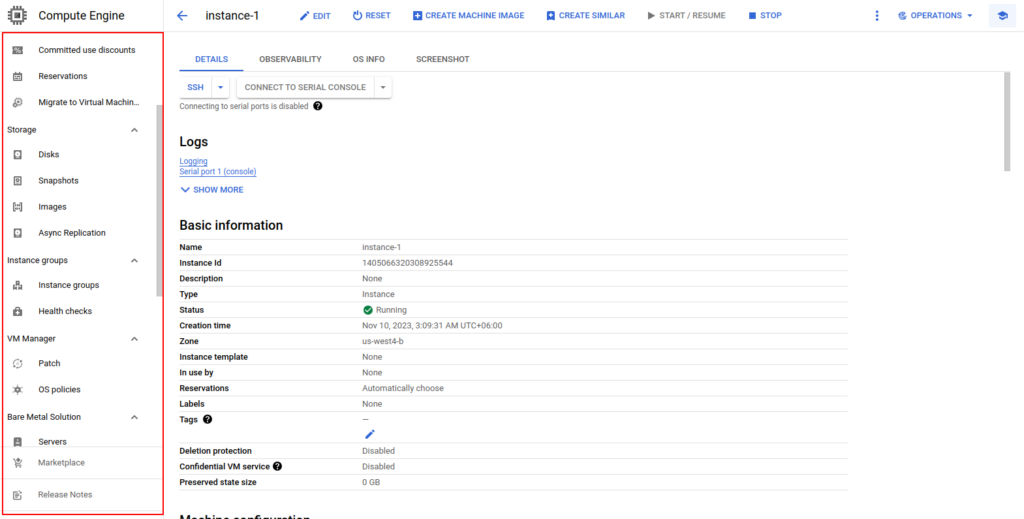This screenshot has height=519, width=1024.
Task: Click the instance-1 page title
Action: coord(232,16)
